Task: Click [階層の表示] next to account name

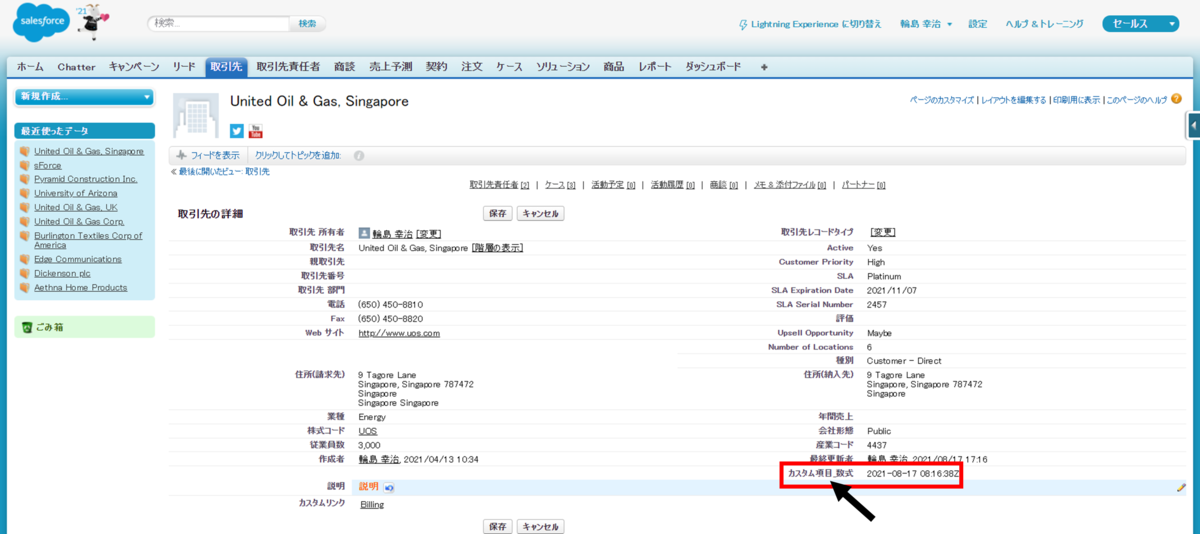Action: point(497,247)
